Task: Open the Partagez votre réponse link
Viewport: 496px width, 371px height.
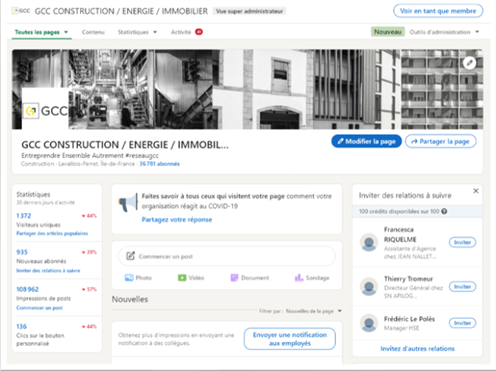Action: click(x=177, y=220)
